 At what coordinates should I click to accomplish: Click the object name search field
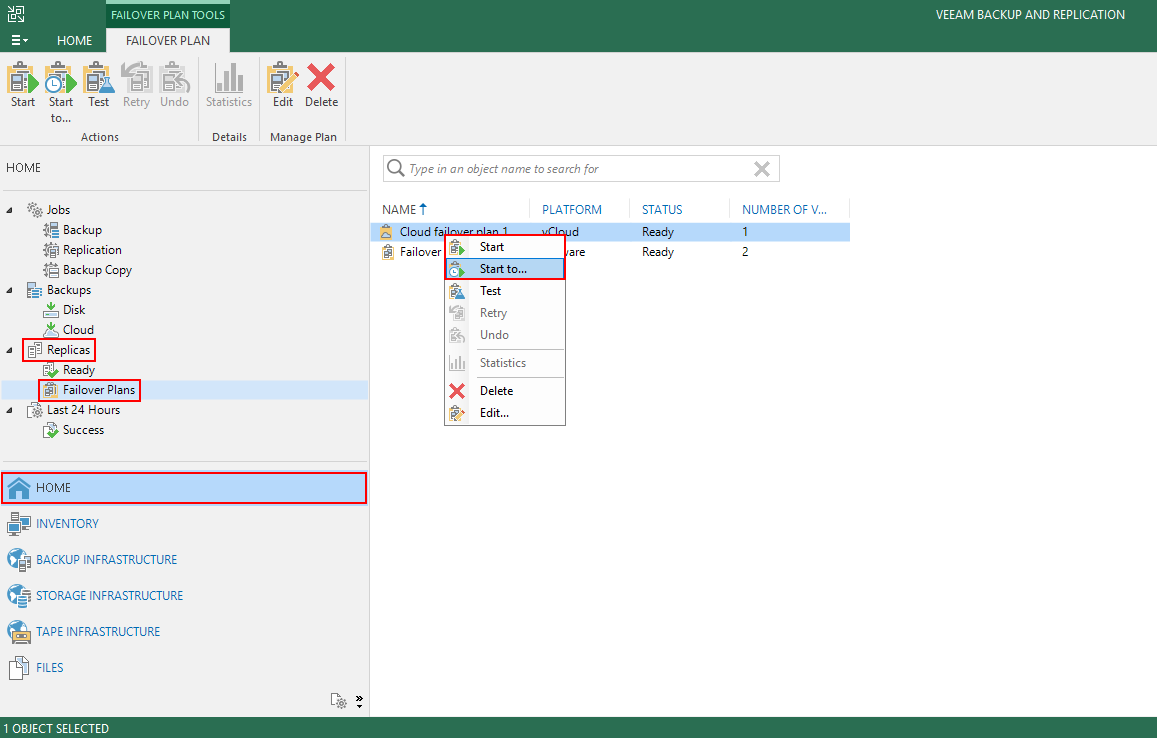click(x=575, y=169)
